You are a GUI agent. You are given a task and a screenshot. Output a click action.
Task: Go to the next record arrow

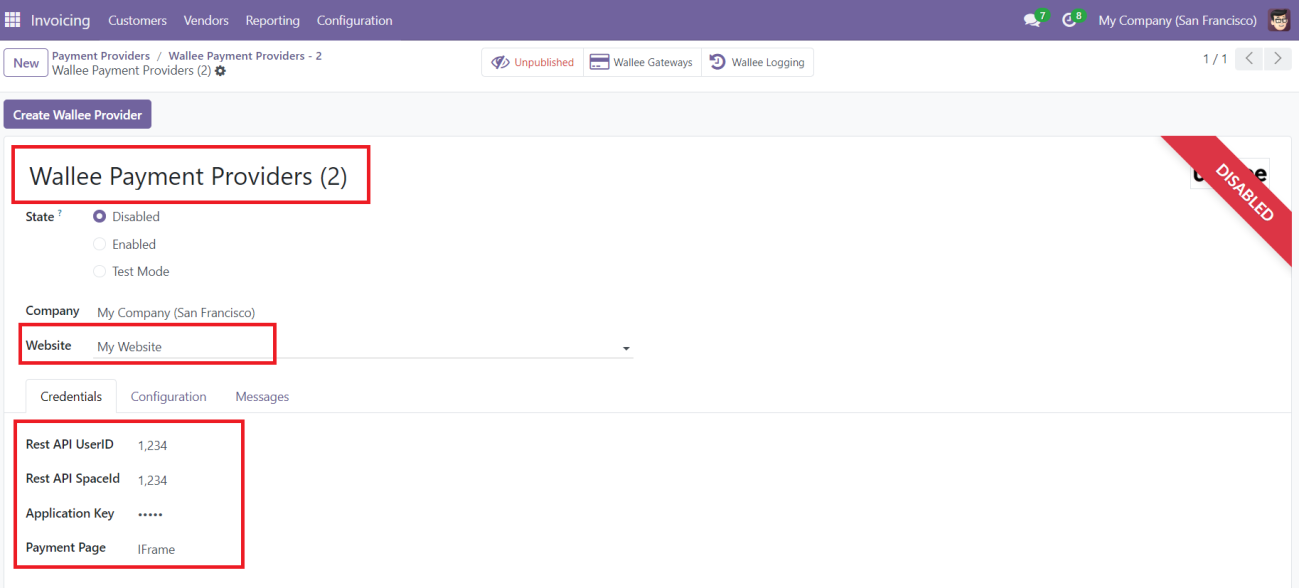[x=1277, y=59]
